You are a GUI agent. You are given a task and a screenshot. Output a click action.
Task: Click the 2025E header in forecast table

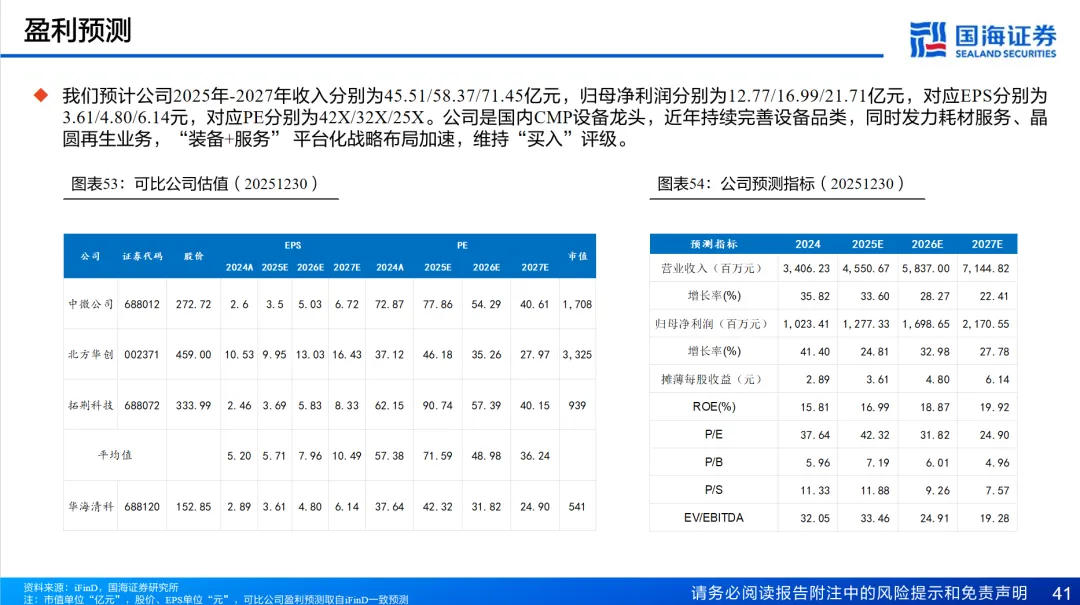tap(867, 244)
